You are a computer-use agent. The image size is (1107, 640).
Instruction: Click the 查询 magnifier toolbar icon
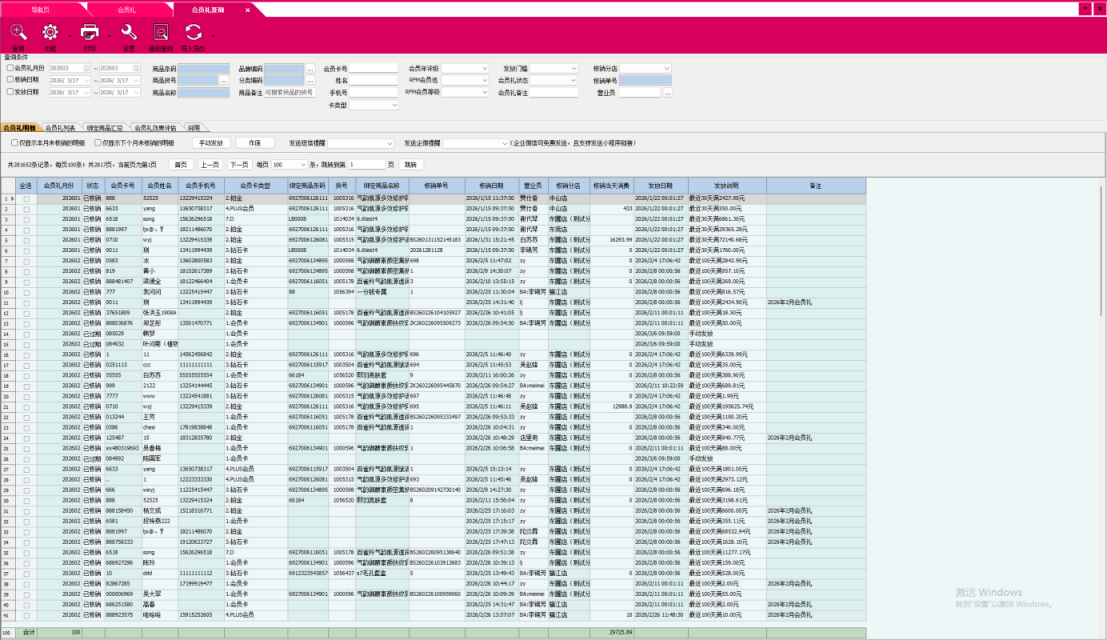pyautogui.click(x=18, y=34)
